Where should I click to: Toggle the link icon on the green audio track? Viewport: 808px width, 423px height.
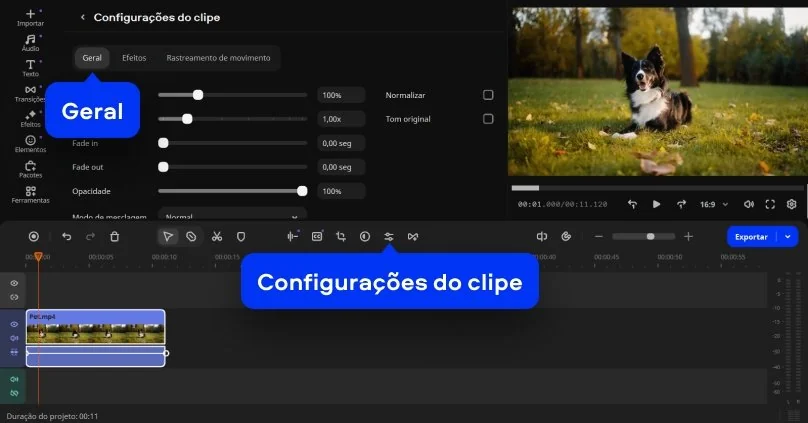(14, 393)
